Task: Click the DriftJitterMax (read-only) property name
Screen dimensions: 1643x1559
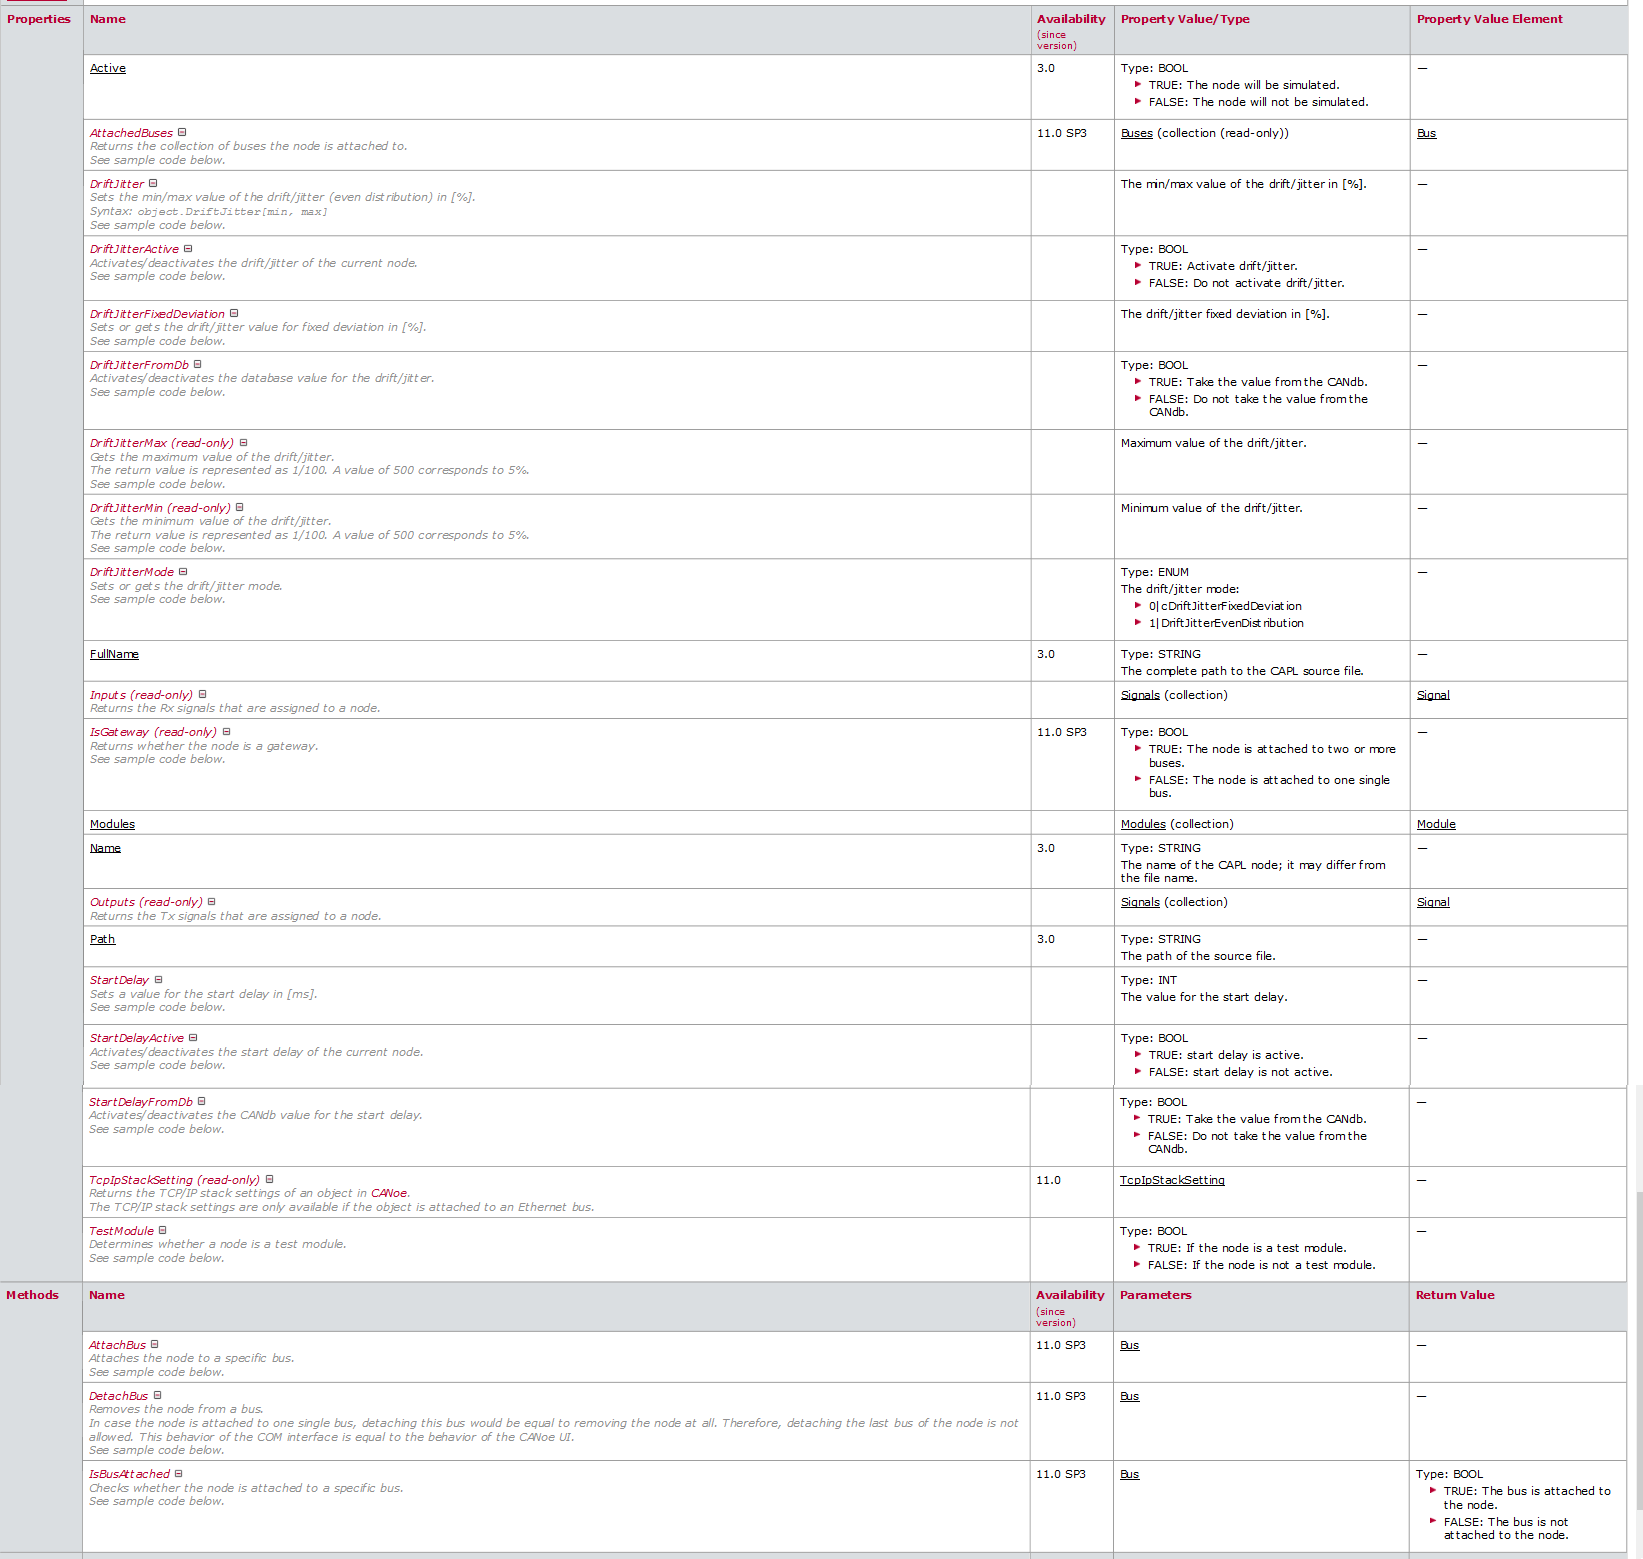Action: [x=162, y=443]
